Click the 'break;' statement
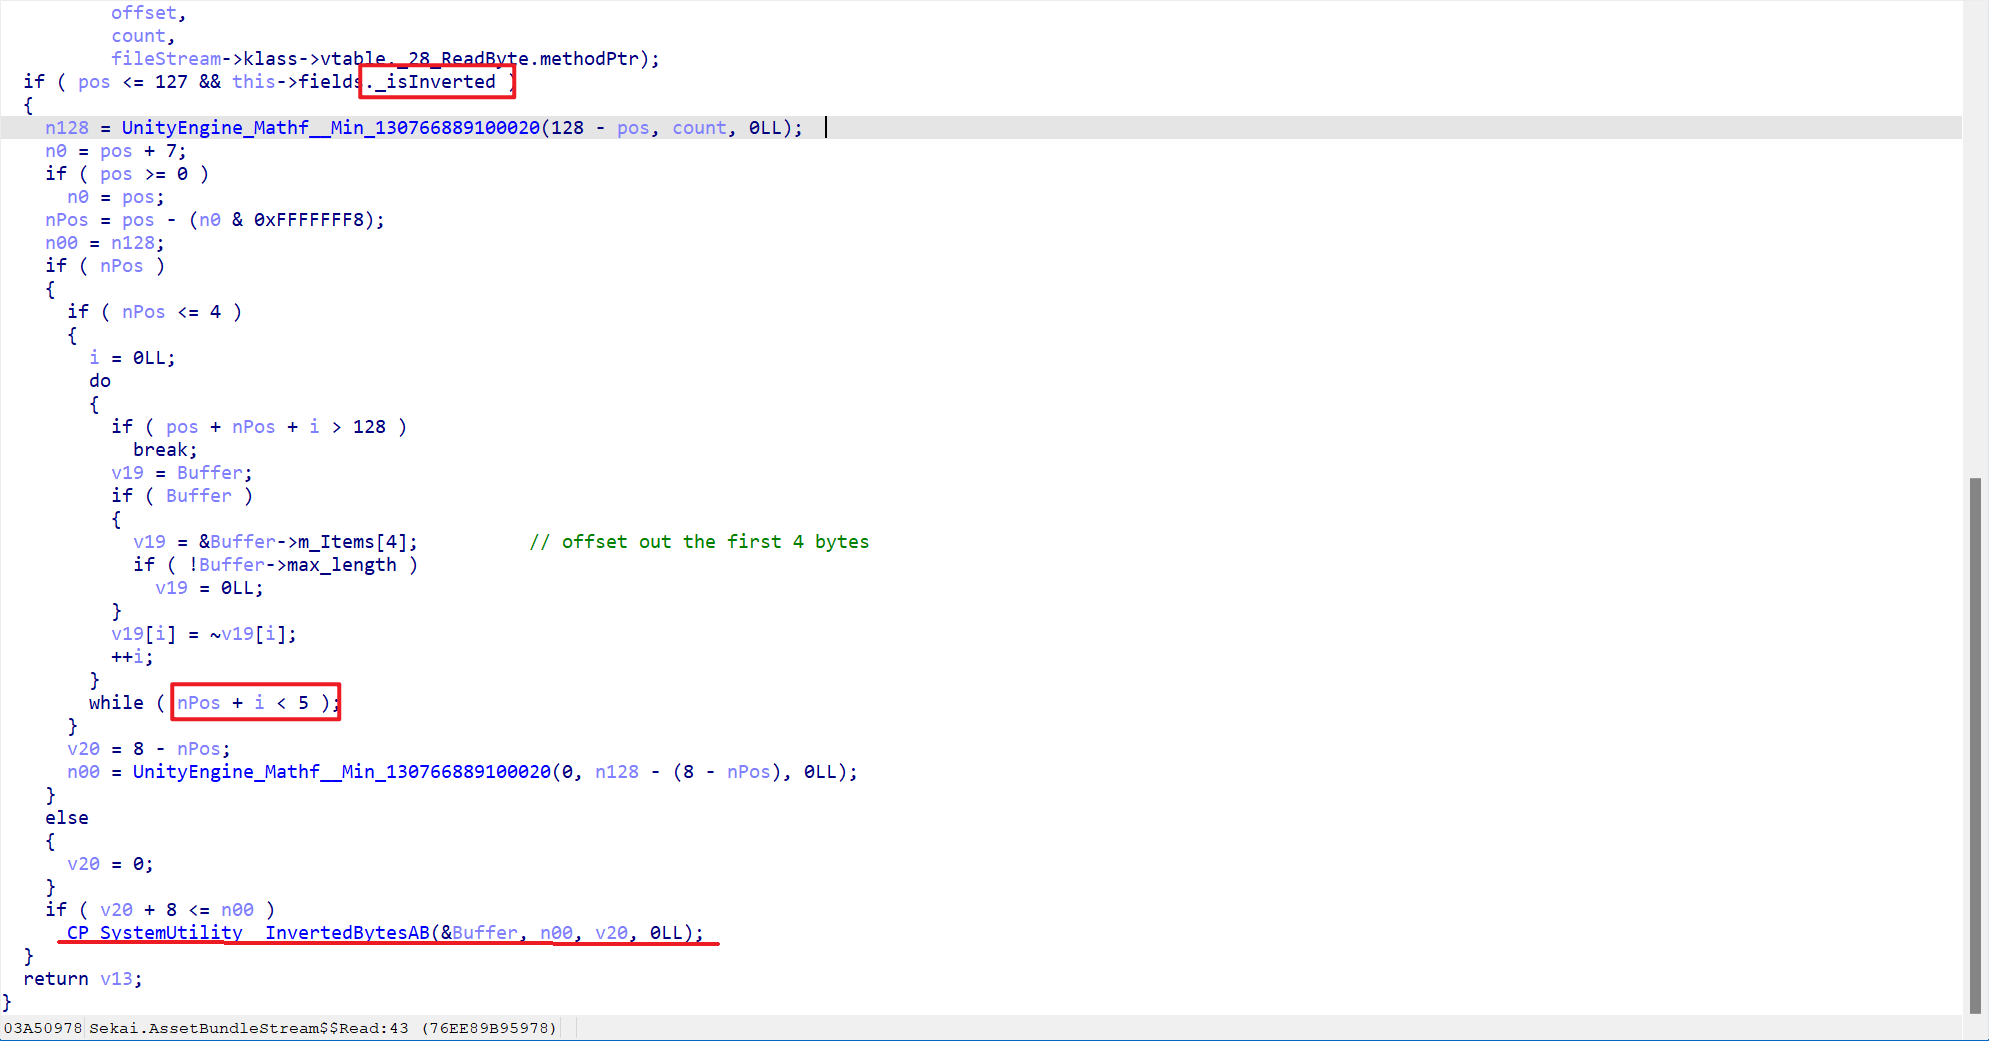Screen dimensions: 1989x1041 [x=166, y=450]
